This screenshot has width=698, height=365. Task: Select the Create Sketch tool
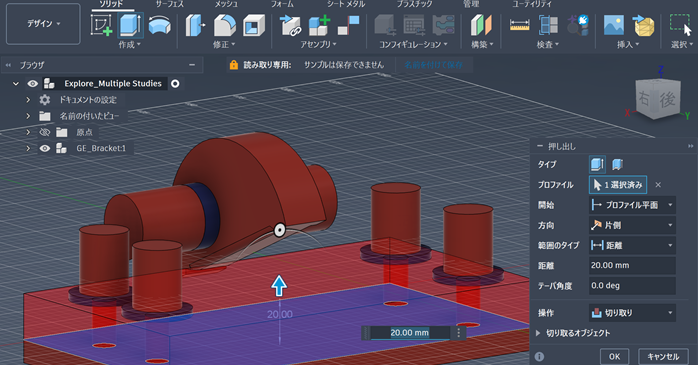point(101,25)
